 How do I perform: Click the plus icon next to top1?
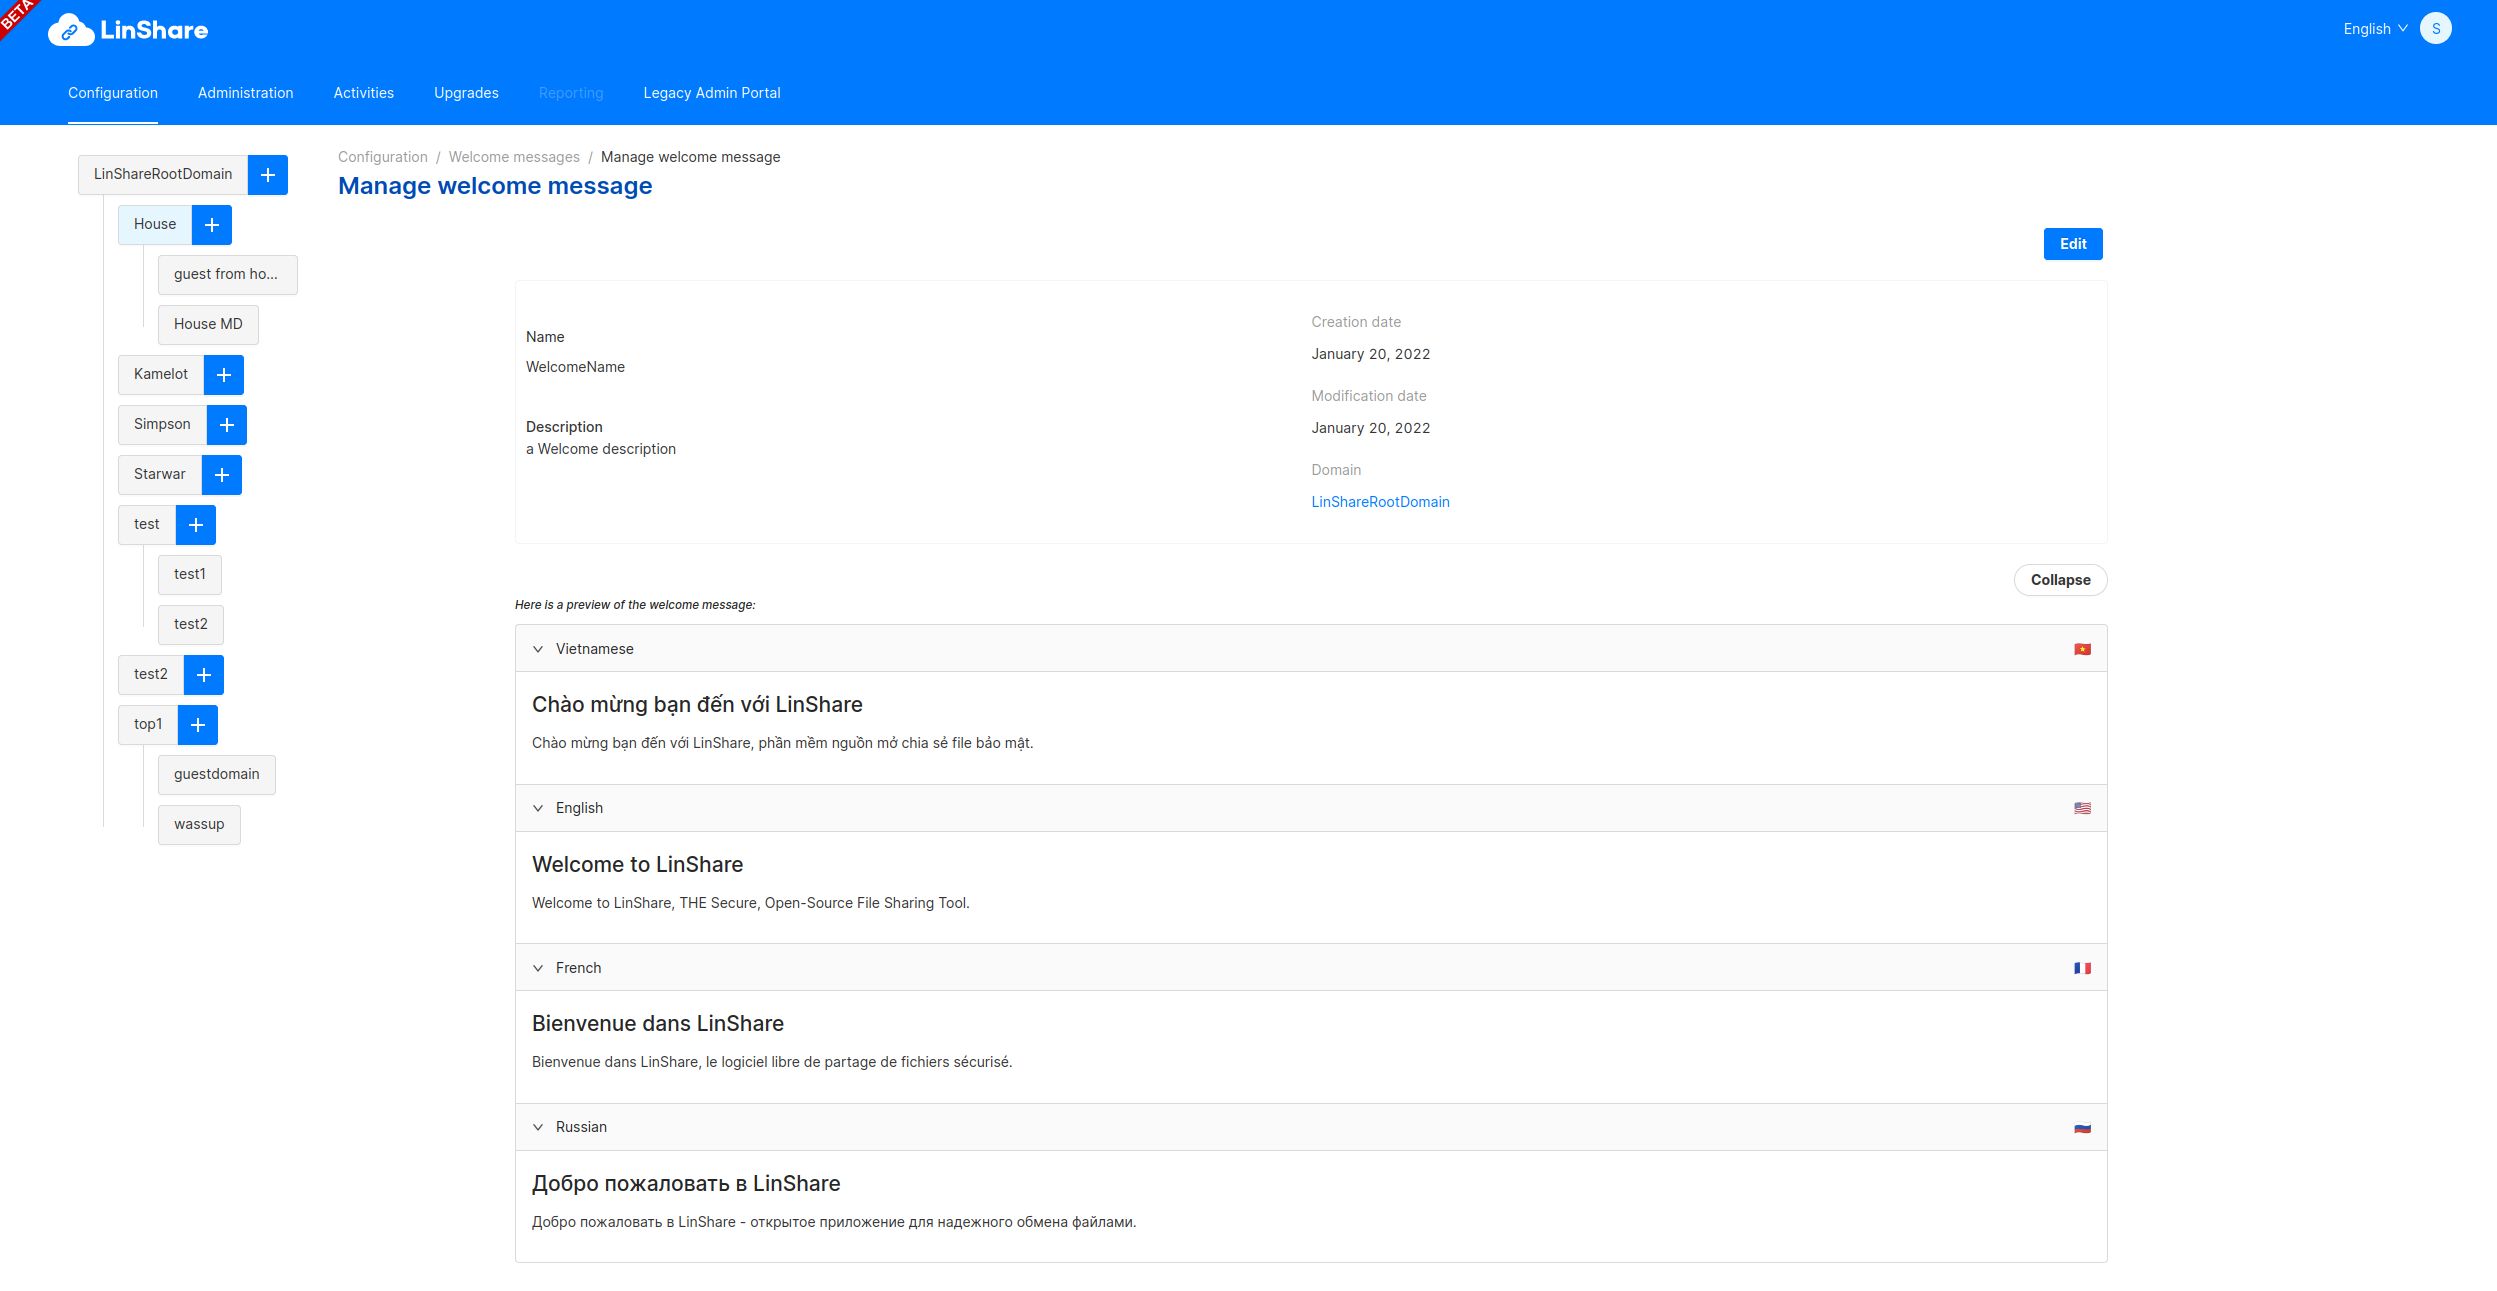click(197, 725)
